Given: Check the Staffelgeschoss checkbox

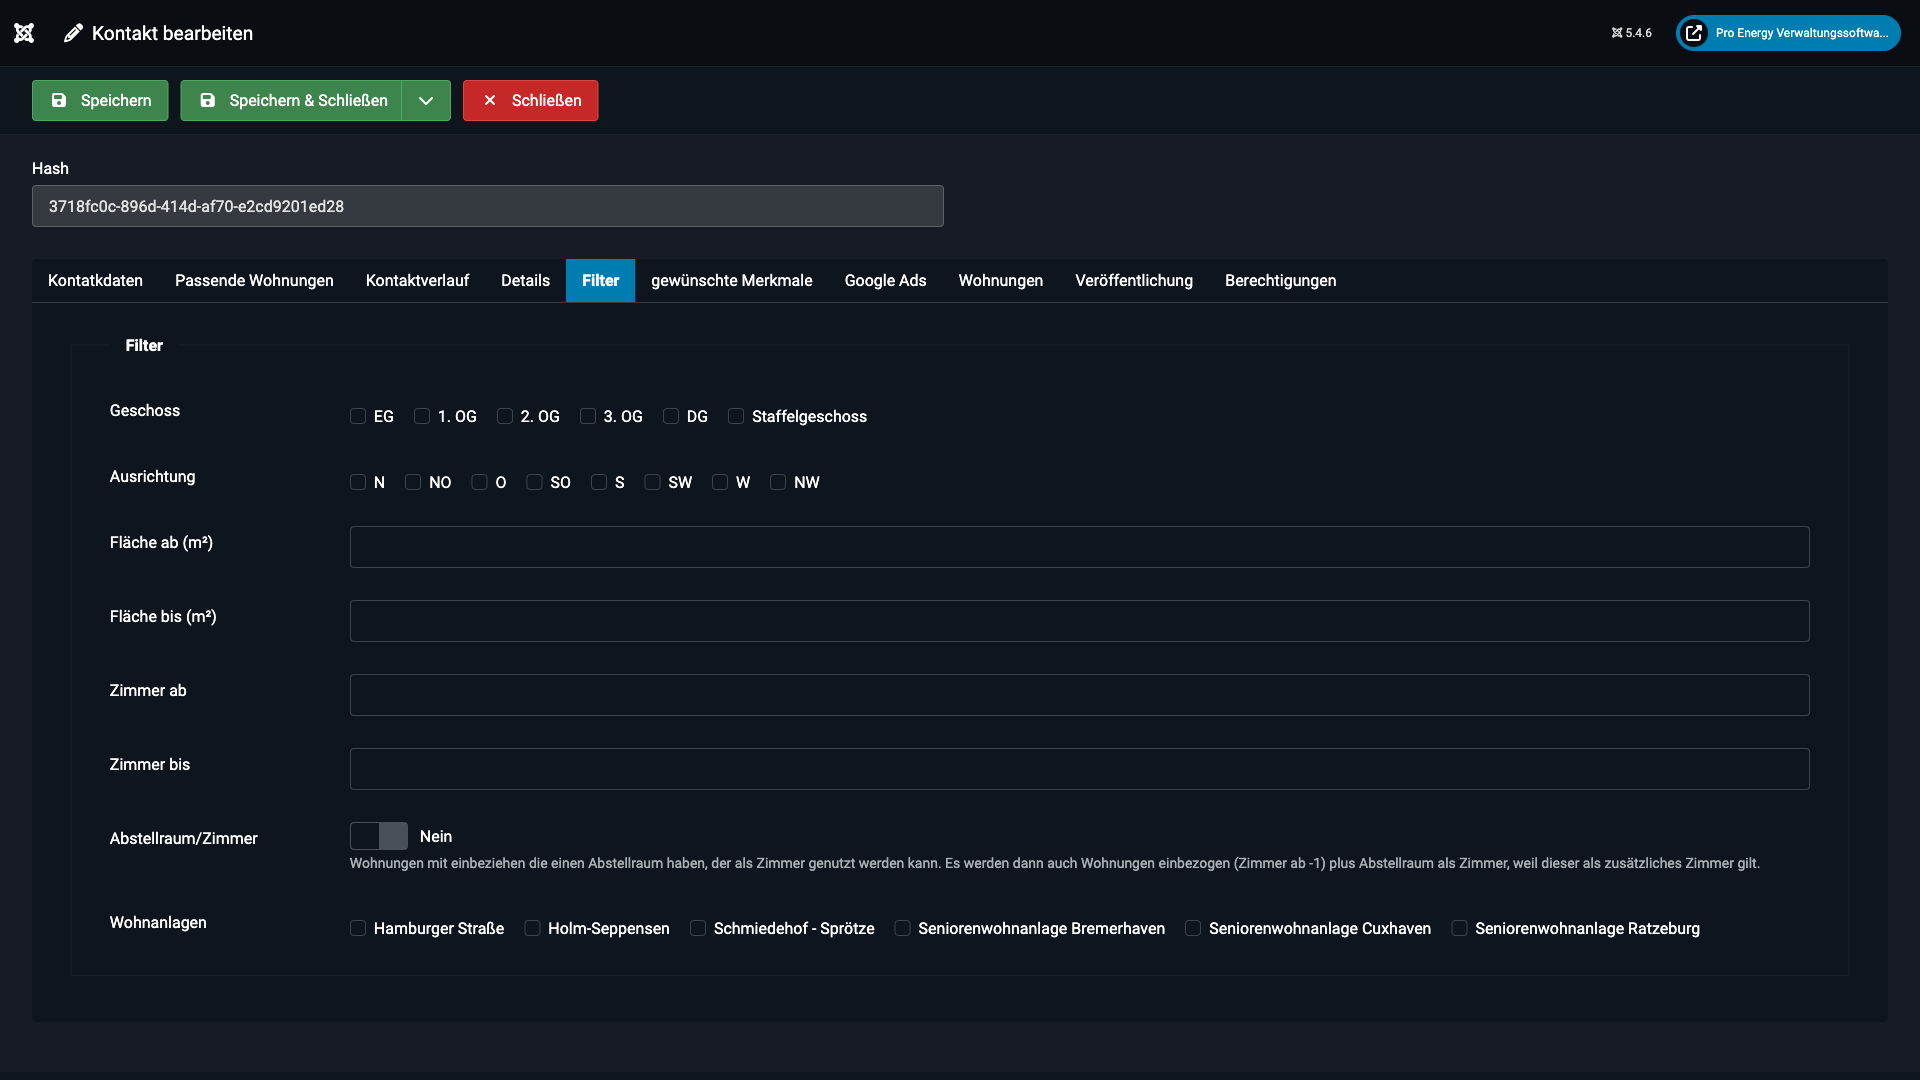Looking at the screenshot, I should 736,416.
